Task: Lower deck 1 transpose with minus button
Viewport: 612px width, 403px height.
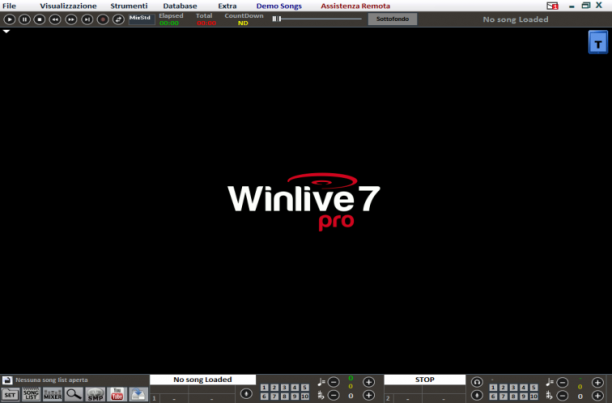Action: (333, 395)
